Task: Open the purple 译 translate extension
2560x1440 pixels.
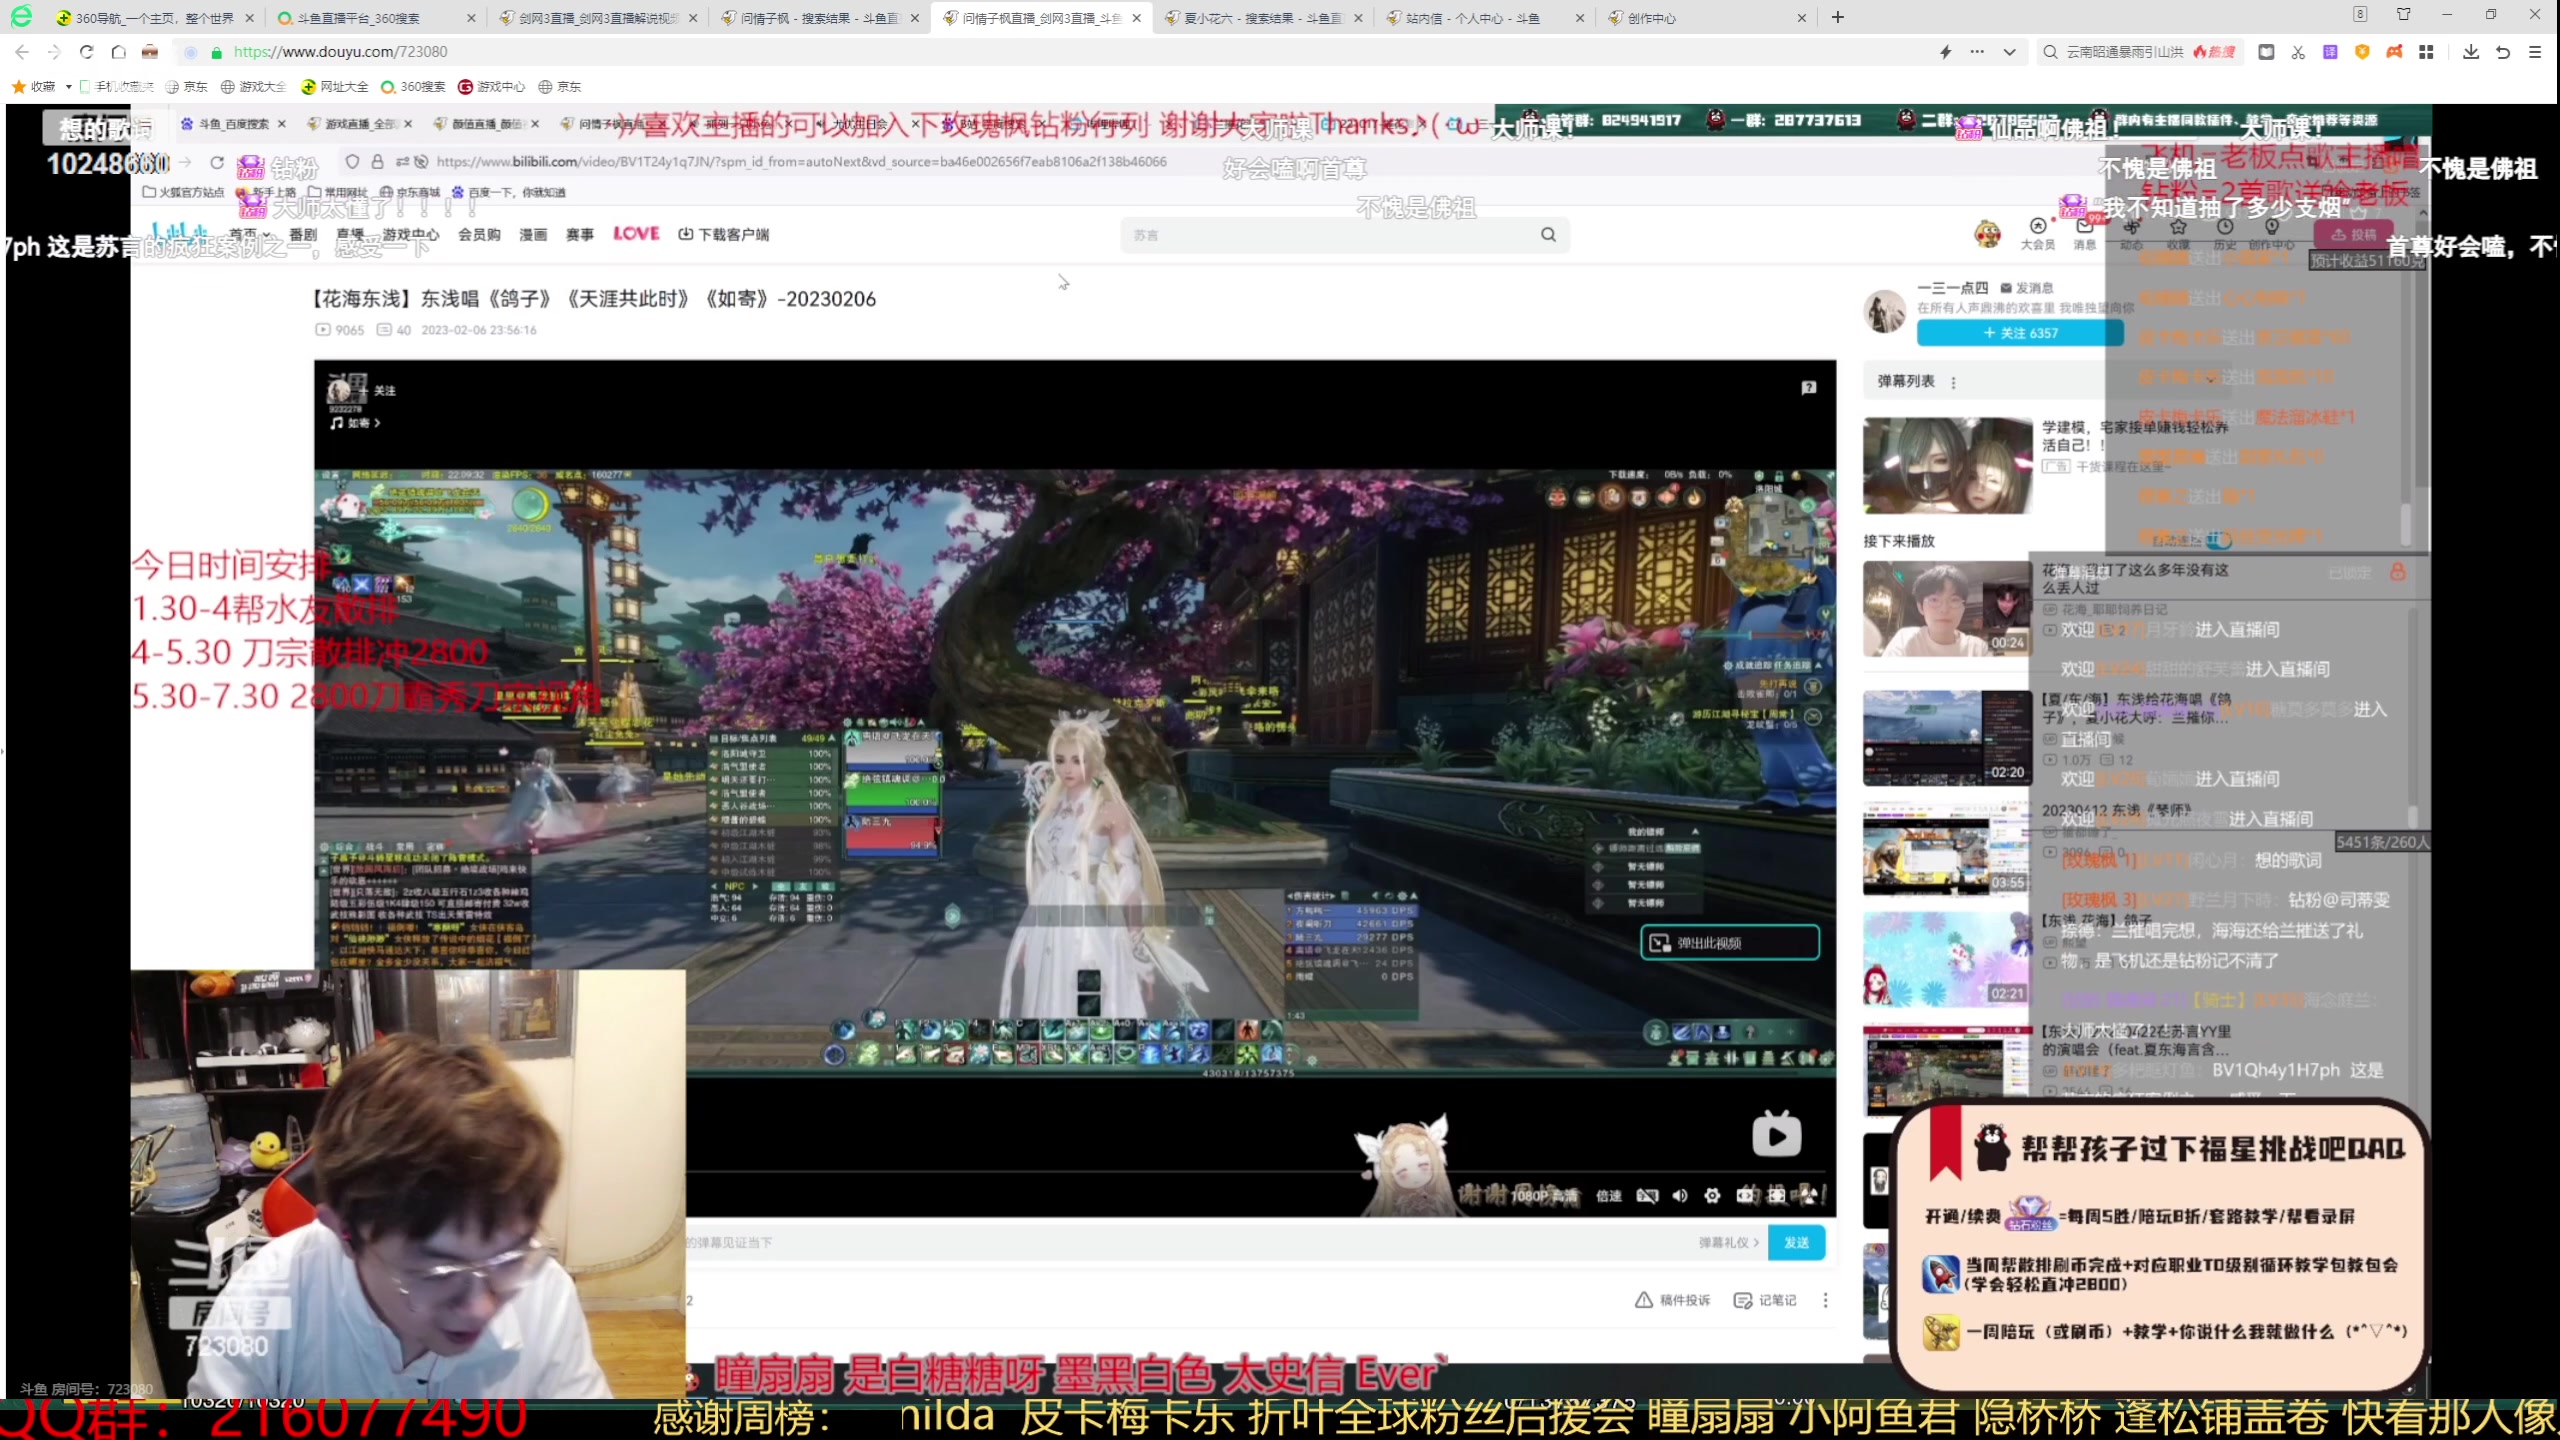Action: [x=2330, y=52]
